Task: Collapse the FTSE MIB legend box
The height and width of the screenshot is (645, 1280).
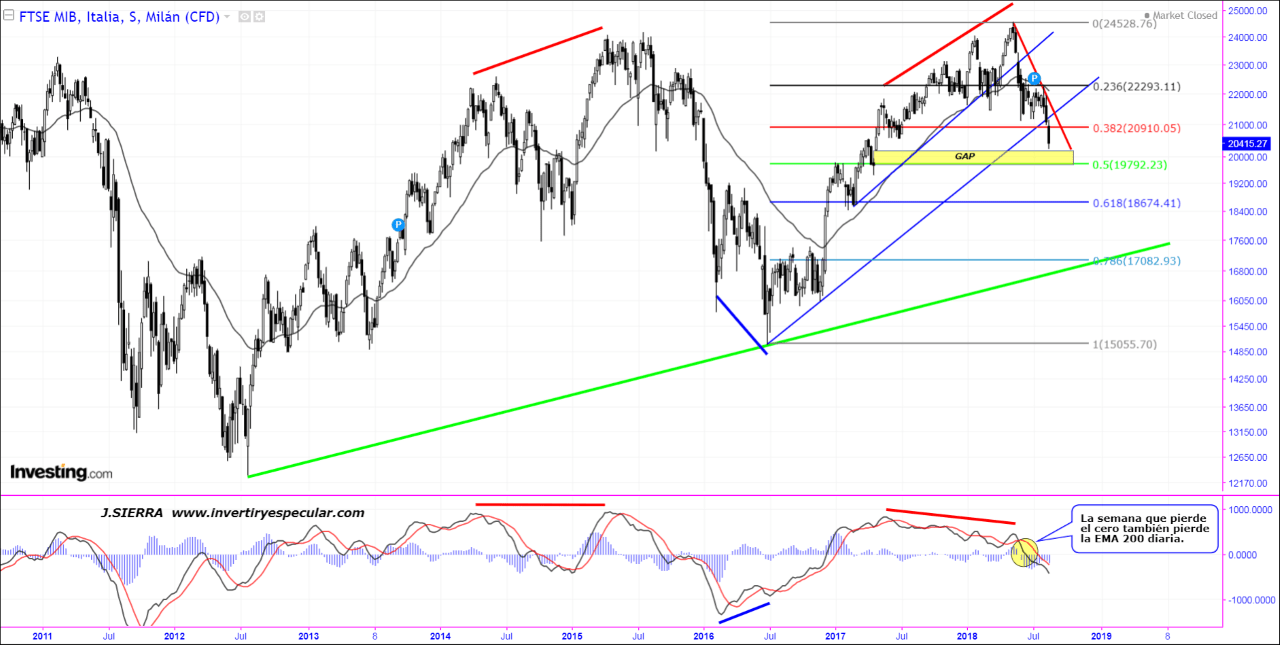Action: pyautogui.click(x=9, y=17)
